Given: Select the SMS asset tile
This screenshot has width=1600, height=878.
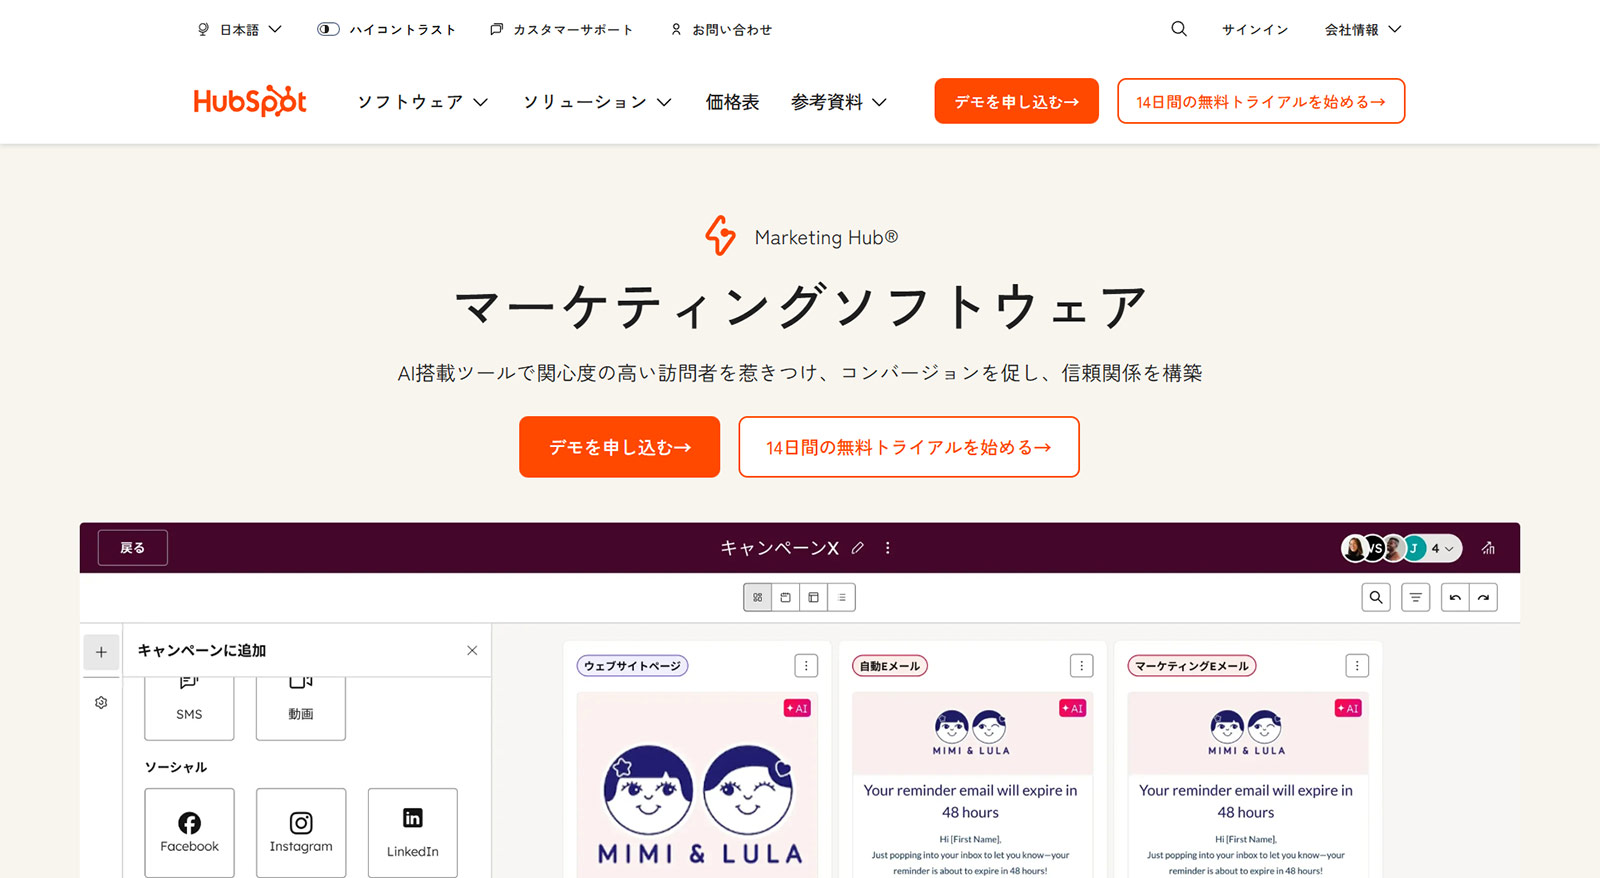Looking at the screenshot, I should (x=189, y=708).
